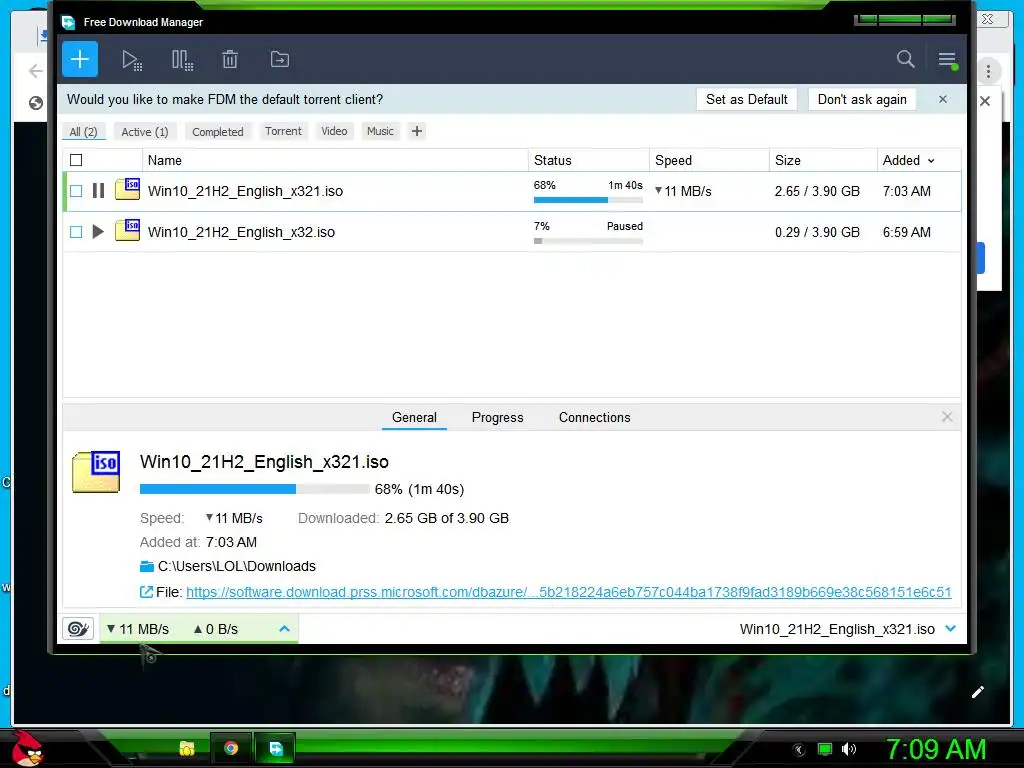Open the browser three-dot menu behind FDM
Viewport: 1024px width, 768px height.
pos(988,71)
